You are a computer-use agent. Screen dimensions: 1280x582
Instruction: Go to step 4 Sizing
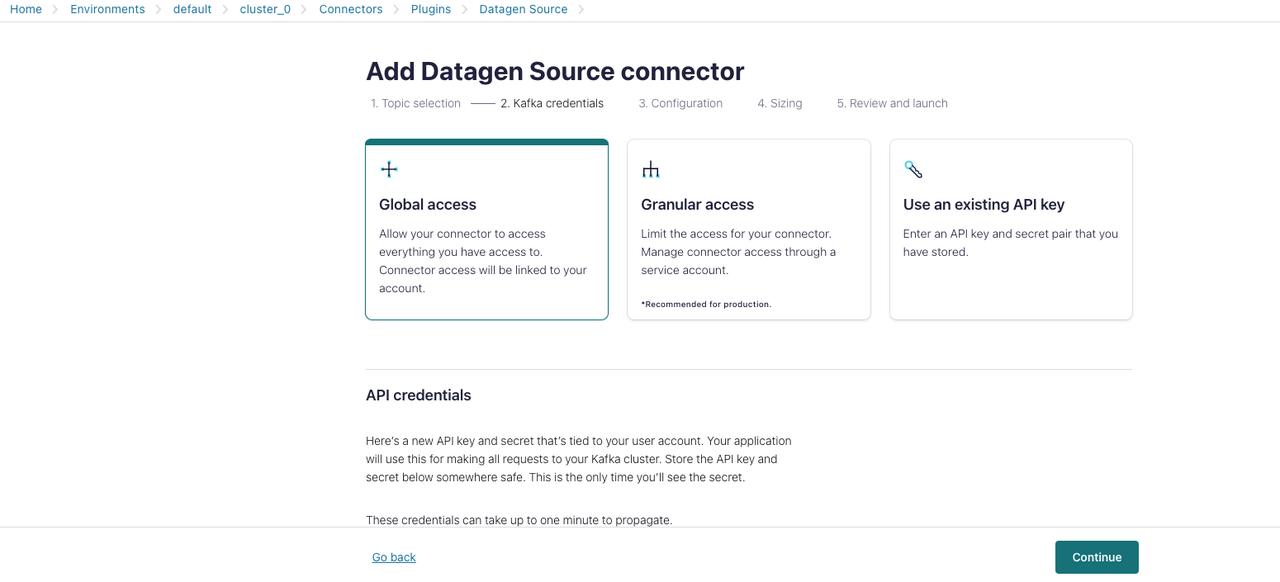(779, 103)
